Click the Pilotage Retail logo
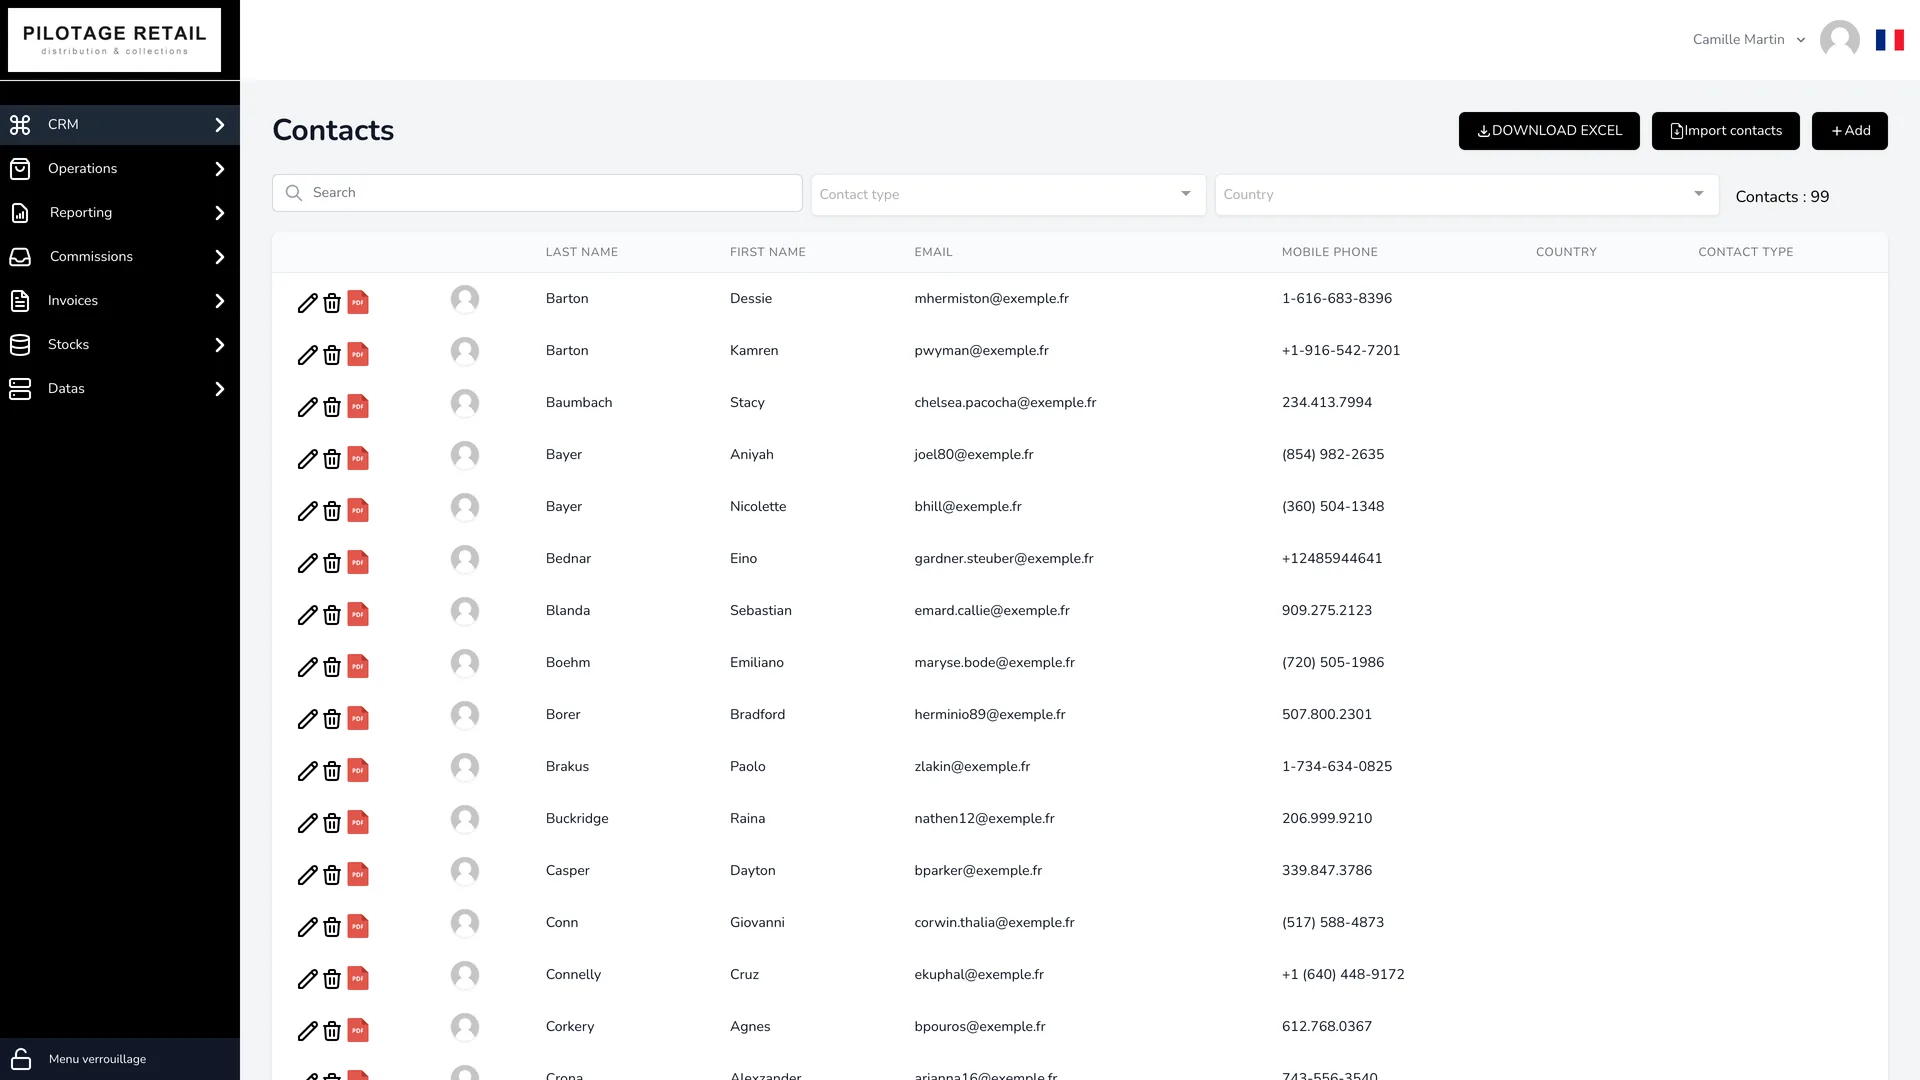 coord(114,40)
